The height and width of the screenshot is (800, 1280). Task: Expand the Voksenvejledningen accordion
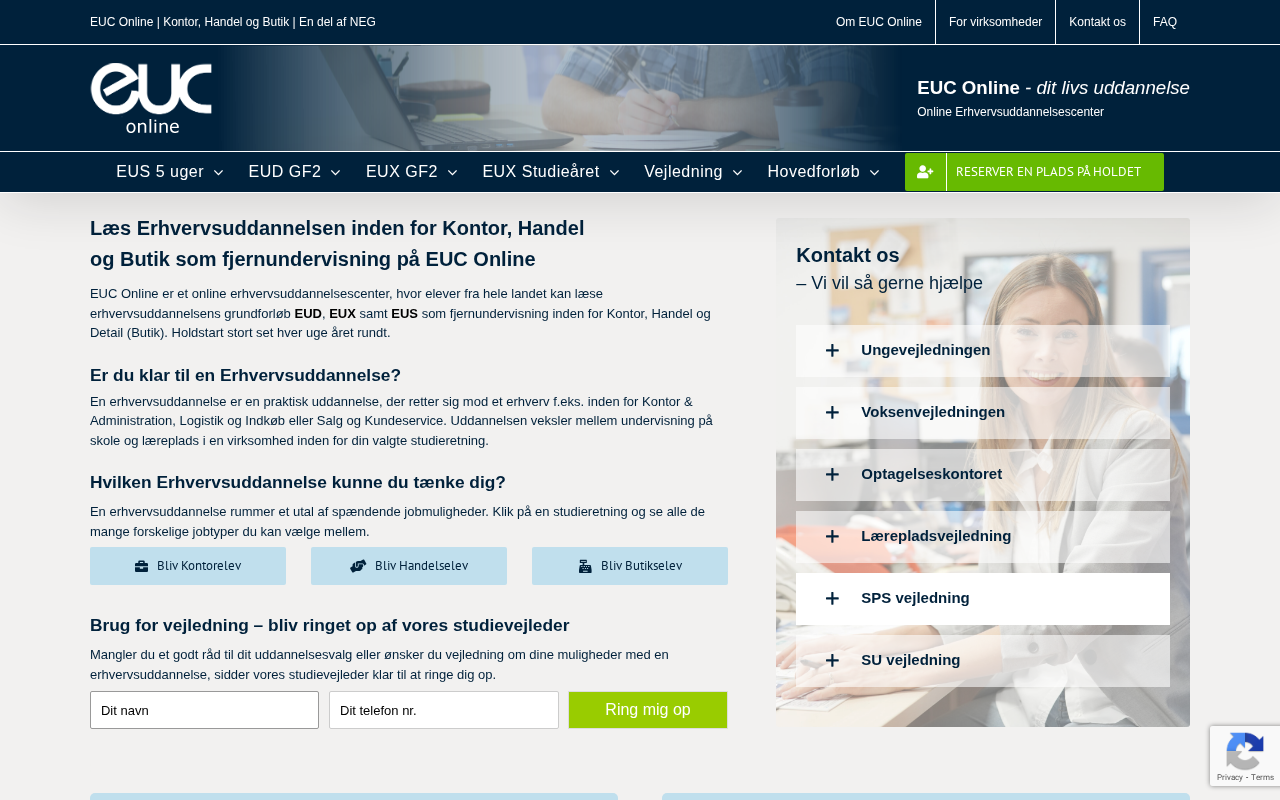click(983, 413)
